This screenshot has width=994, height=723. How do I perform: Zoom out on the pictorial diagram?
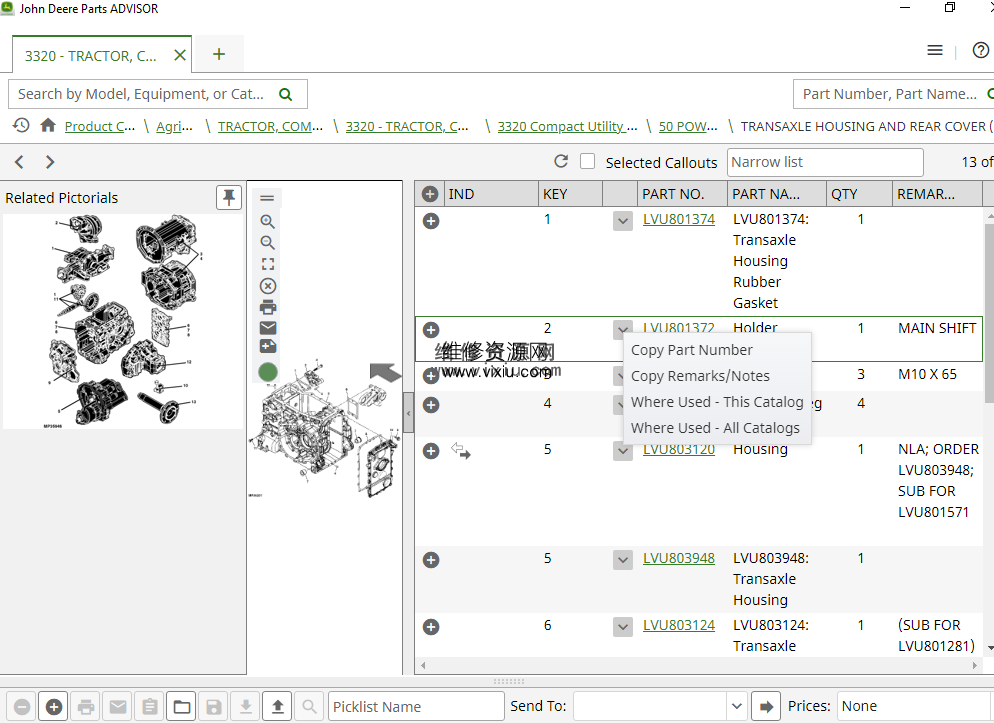pyautogui.click(x=268, y=243)
